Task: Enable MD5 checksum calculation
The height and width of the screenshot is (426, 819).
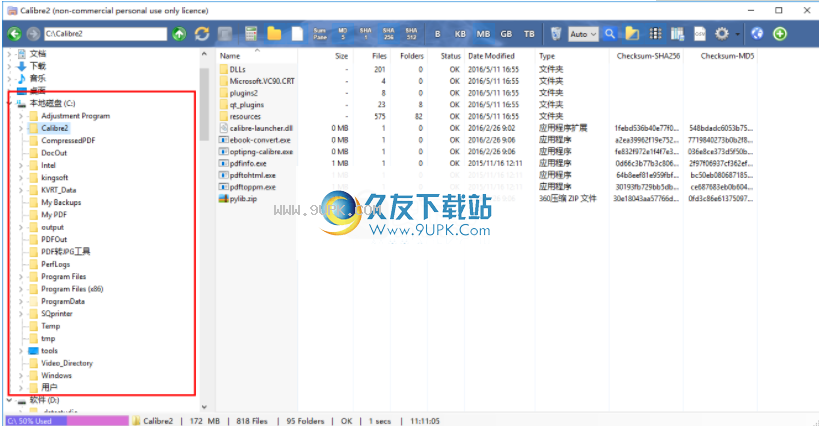Action: coord(343,34)
